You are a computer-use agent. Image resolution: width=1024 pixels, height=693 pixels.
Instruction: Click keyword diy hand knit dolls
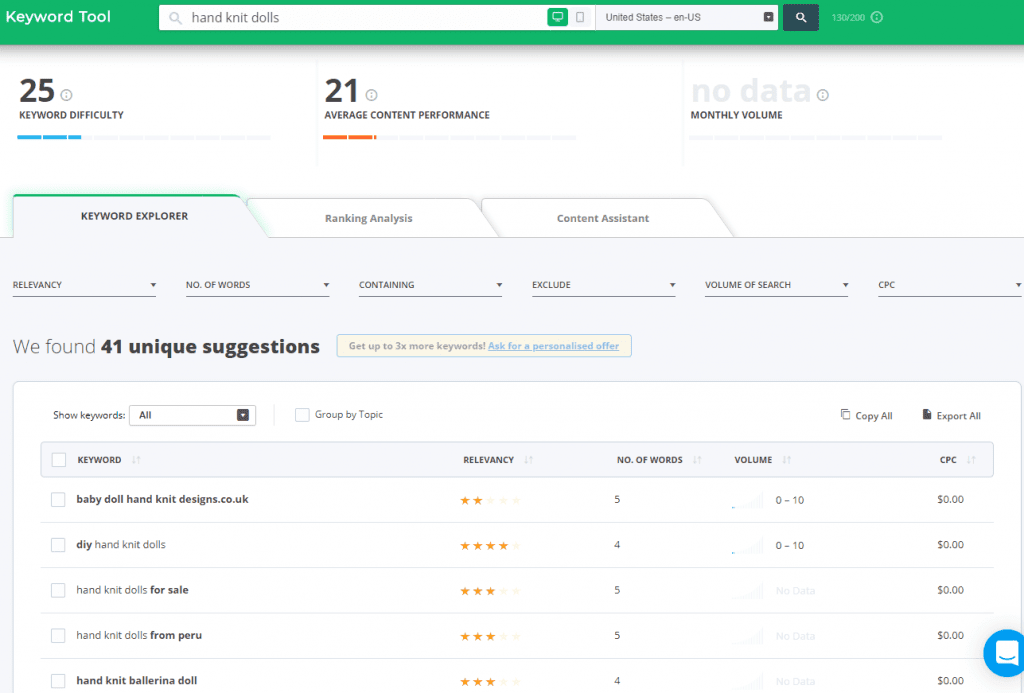click(x=121, y=545)
